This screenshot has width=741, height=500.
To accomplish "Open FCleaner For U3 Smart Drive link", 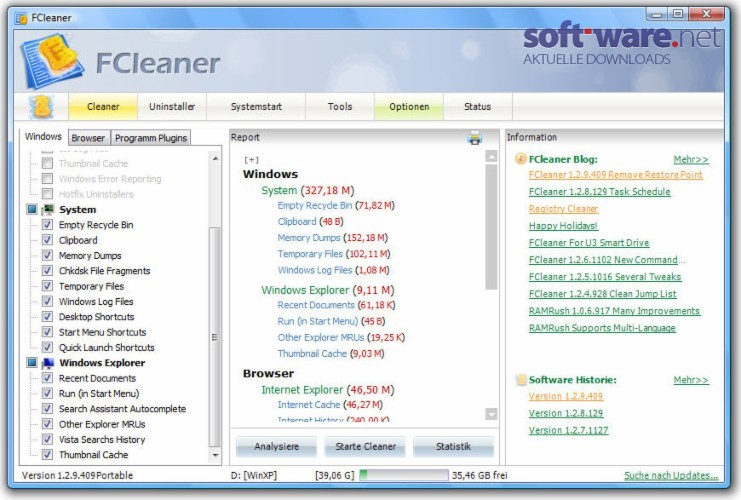I will click(589, 243).
